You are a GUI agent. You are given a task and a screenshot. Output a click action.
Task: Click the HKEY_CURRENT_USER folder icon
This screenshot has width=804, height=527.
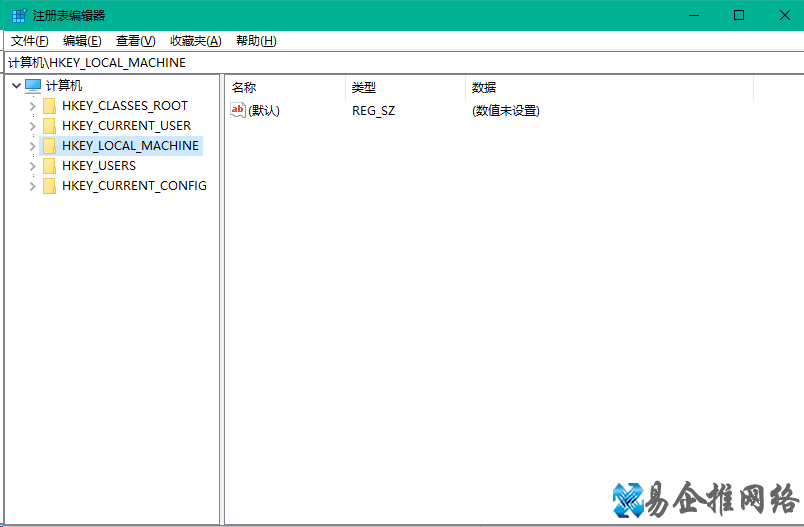pos(50,126)
